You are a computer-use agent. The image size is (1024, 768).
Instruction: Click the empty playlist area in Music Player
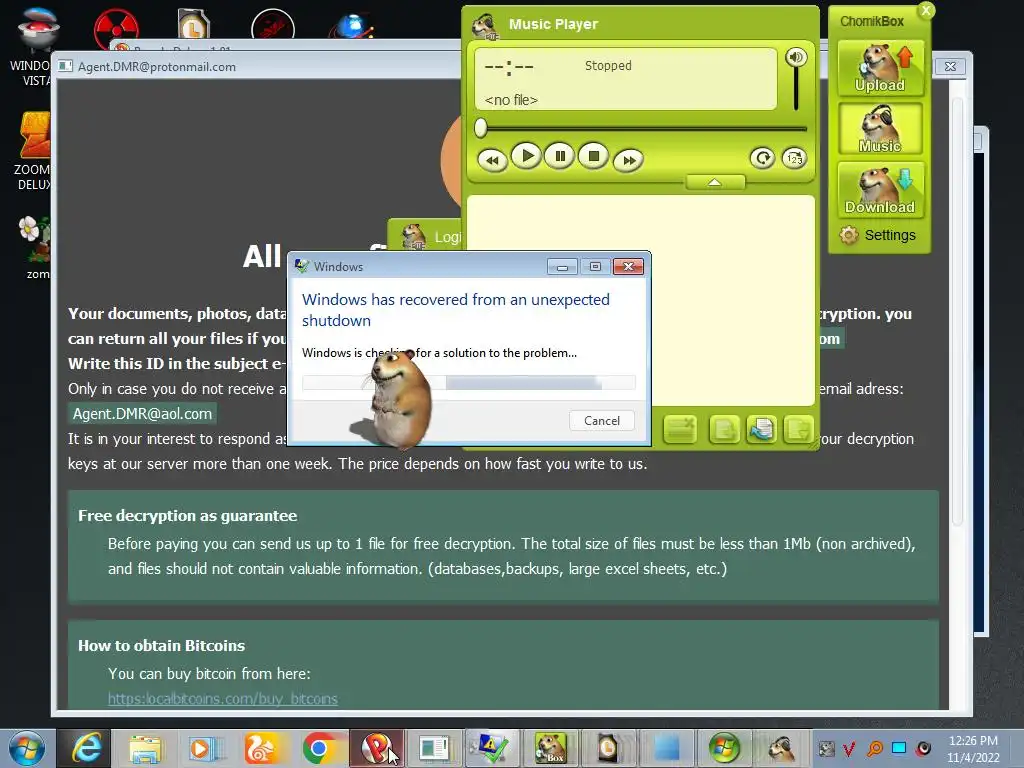pyautogui.click(x=731, y=300)
